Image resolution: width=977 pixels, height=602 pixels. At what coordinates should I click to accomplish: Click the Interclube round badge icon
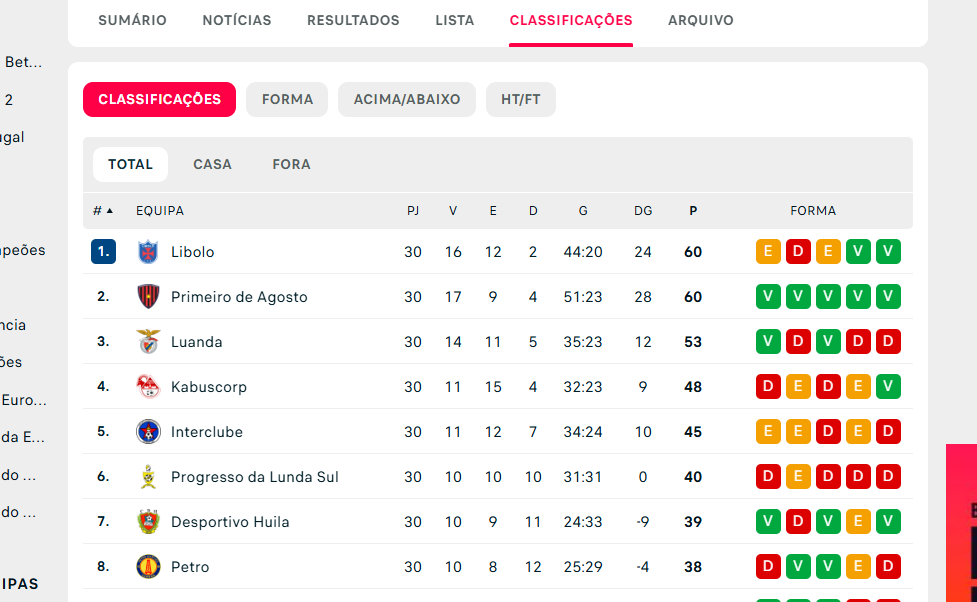[x=148, y=432]
